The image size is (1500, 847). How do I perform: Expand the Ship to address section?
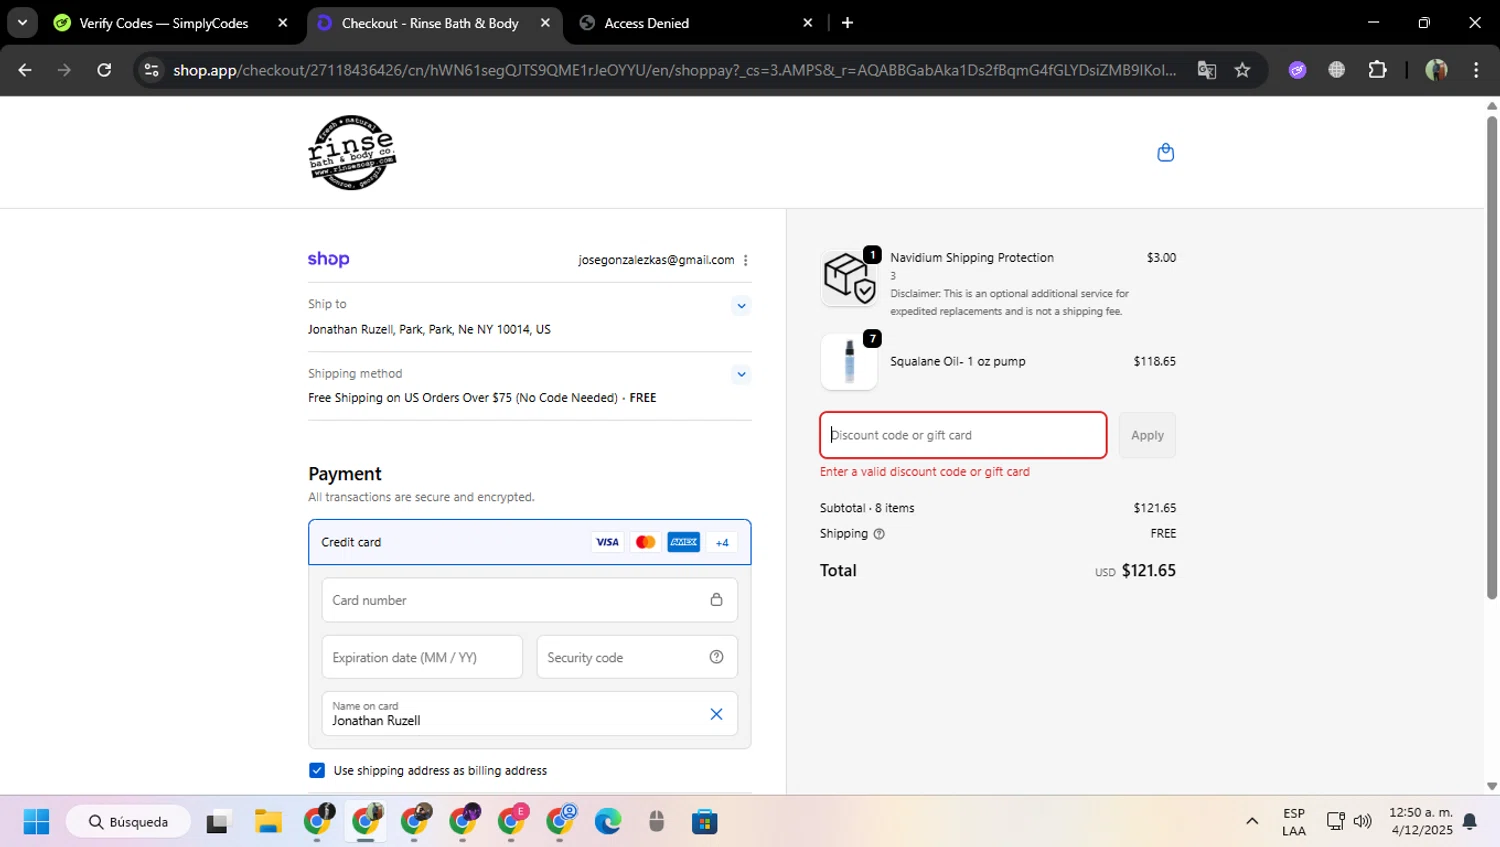click(x=741, y=305)
